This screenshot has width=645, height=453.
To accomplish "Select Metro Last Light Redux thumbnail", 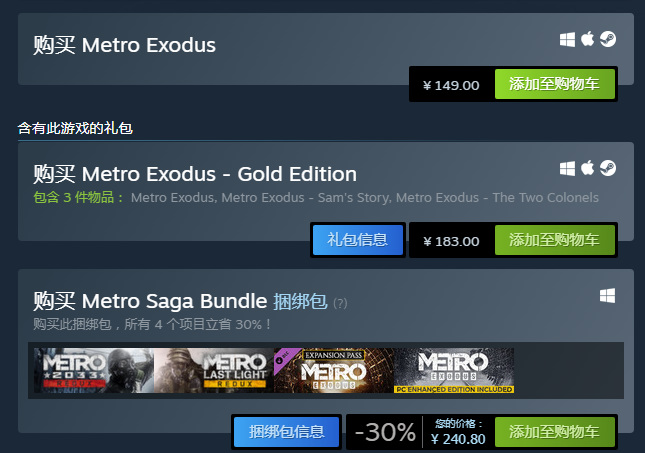I will tap(213, 370).
